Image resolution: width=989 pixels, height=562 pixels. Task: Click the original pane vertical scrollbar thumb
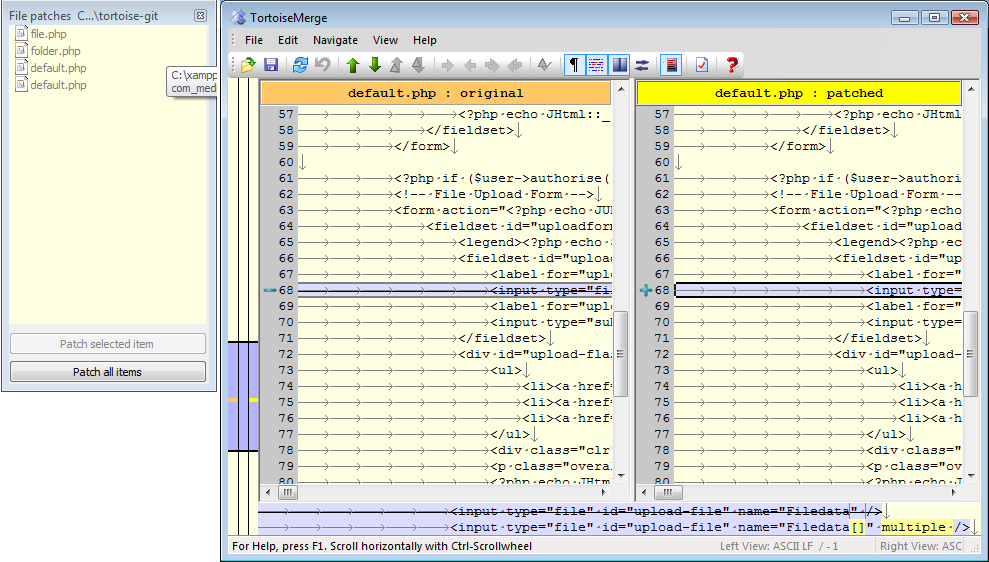621,354
